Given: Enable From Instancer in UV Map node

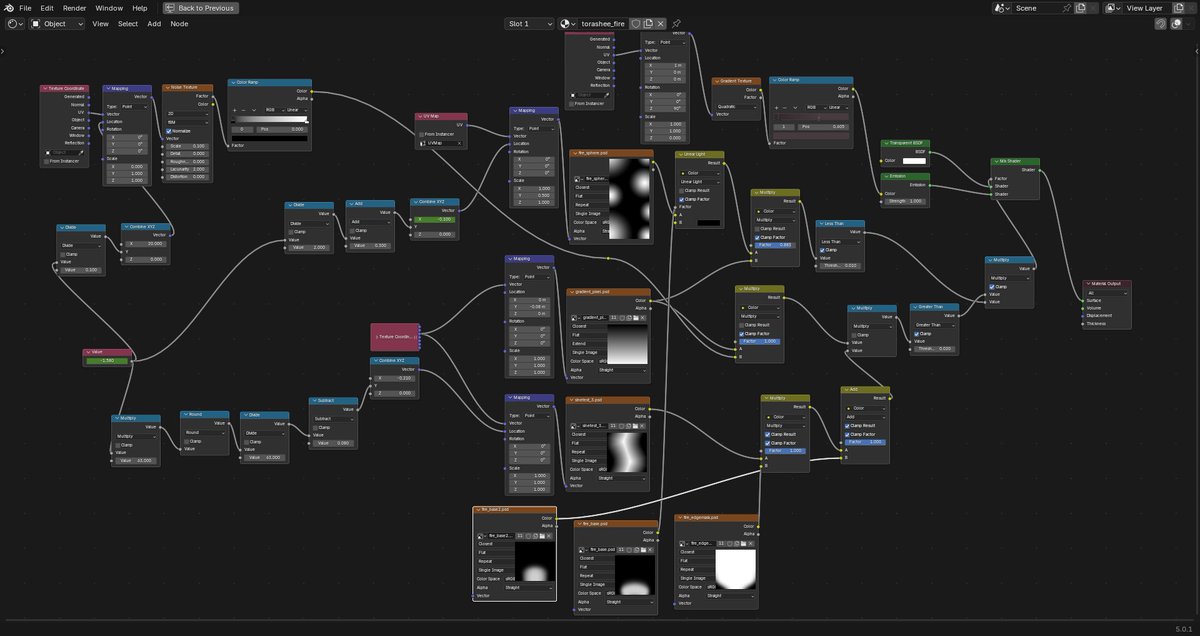Looking at the screenshot, I should 421,135.
